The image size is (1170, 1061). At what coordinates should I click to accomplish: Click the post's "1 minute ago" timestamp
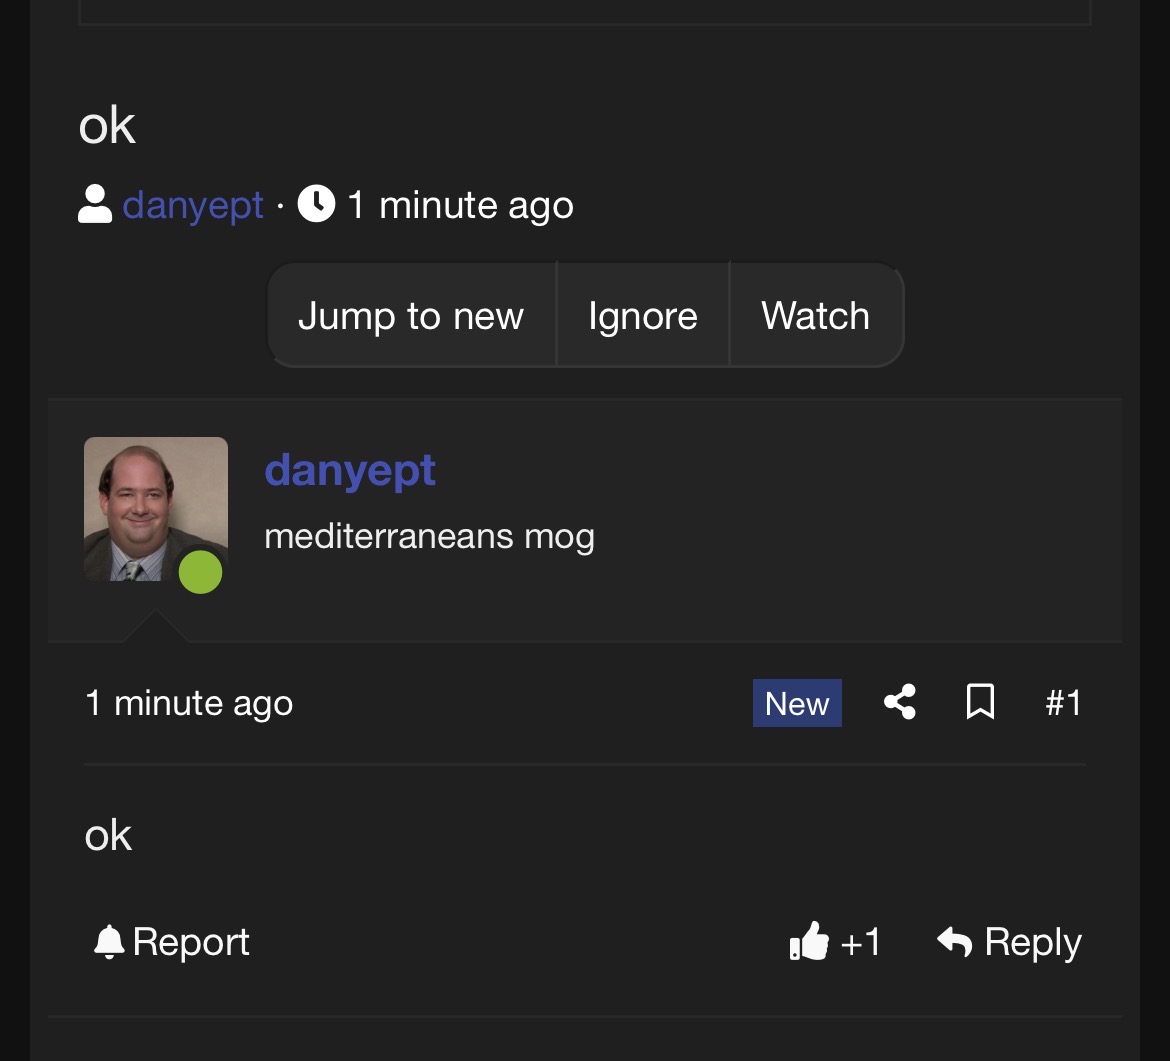189,703
